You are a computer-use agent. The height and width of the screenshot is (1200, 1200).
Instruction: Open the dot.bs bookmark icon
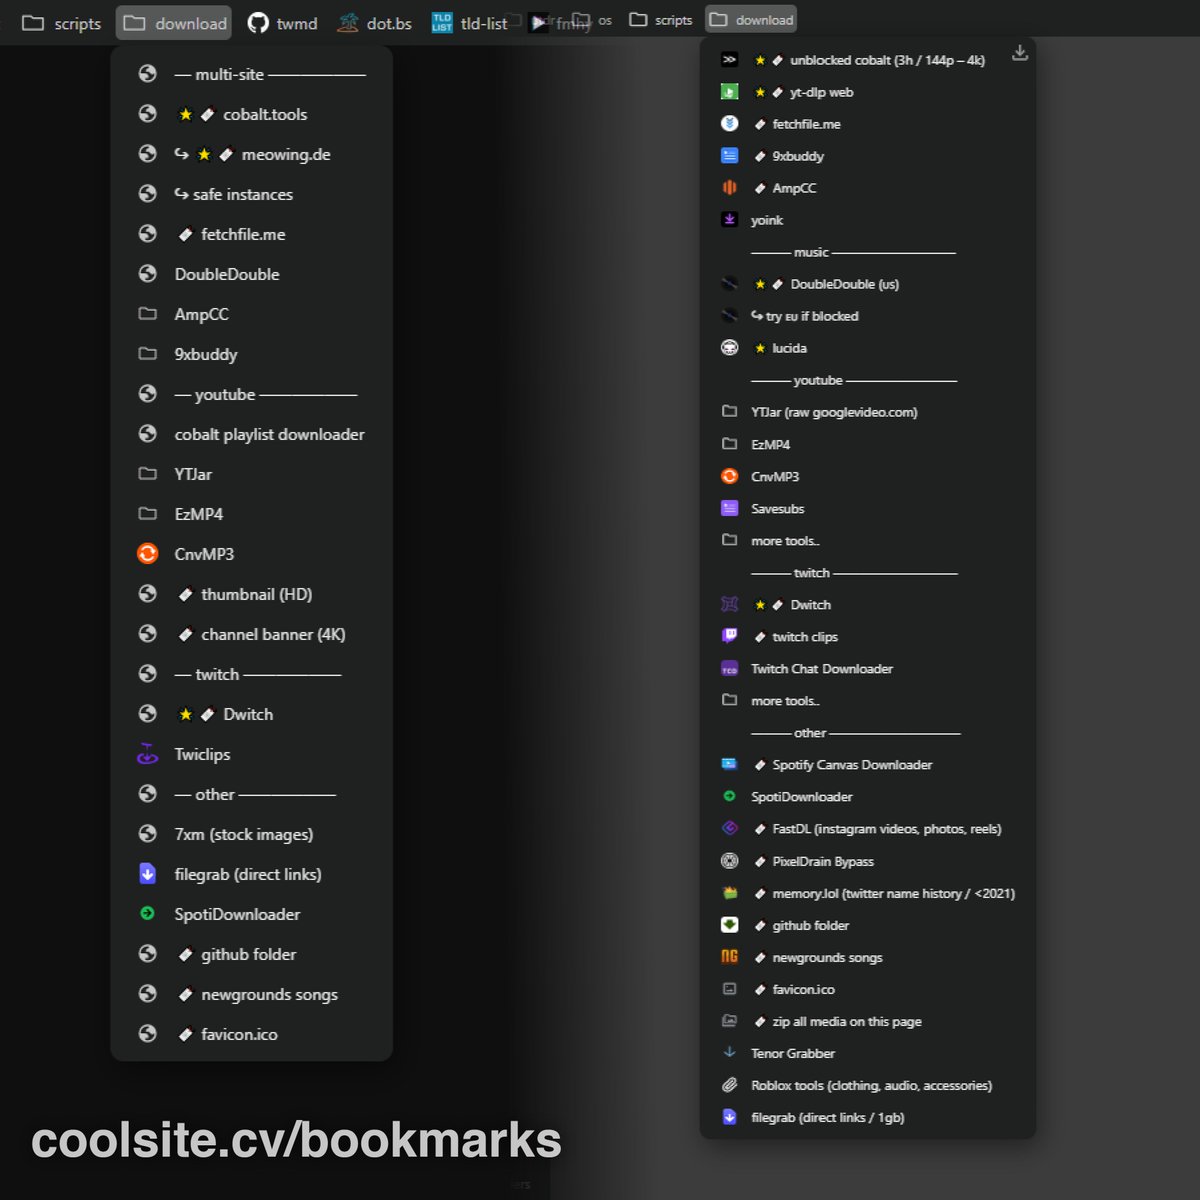348,23
